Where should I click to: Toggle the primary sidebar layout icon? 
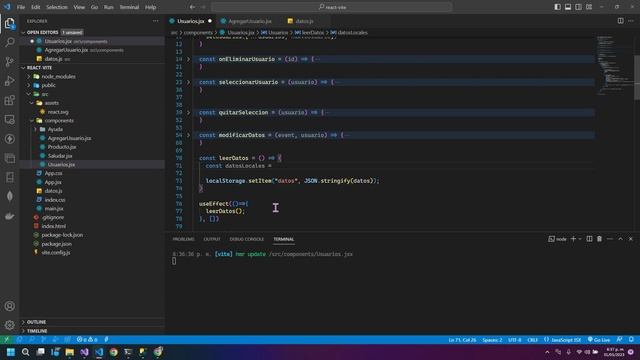tap(558, 7)
